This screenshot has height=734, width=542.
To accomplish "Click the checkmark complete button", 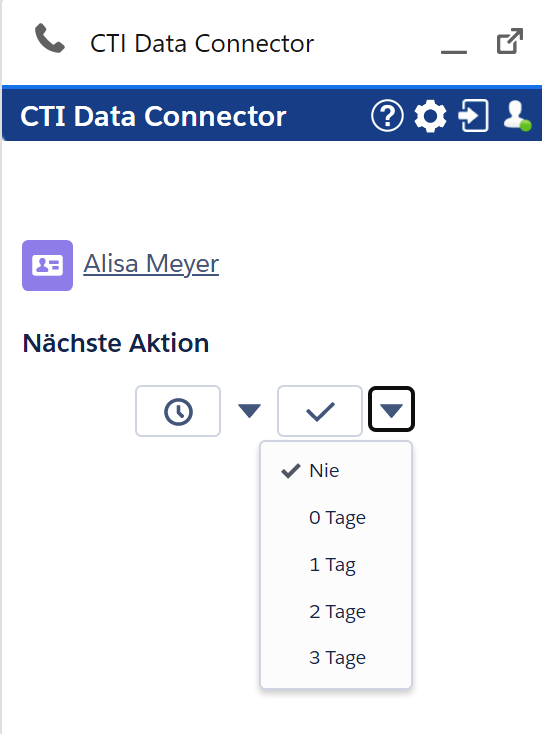I will (x=320, y=411).
